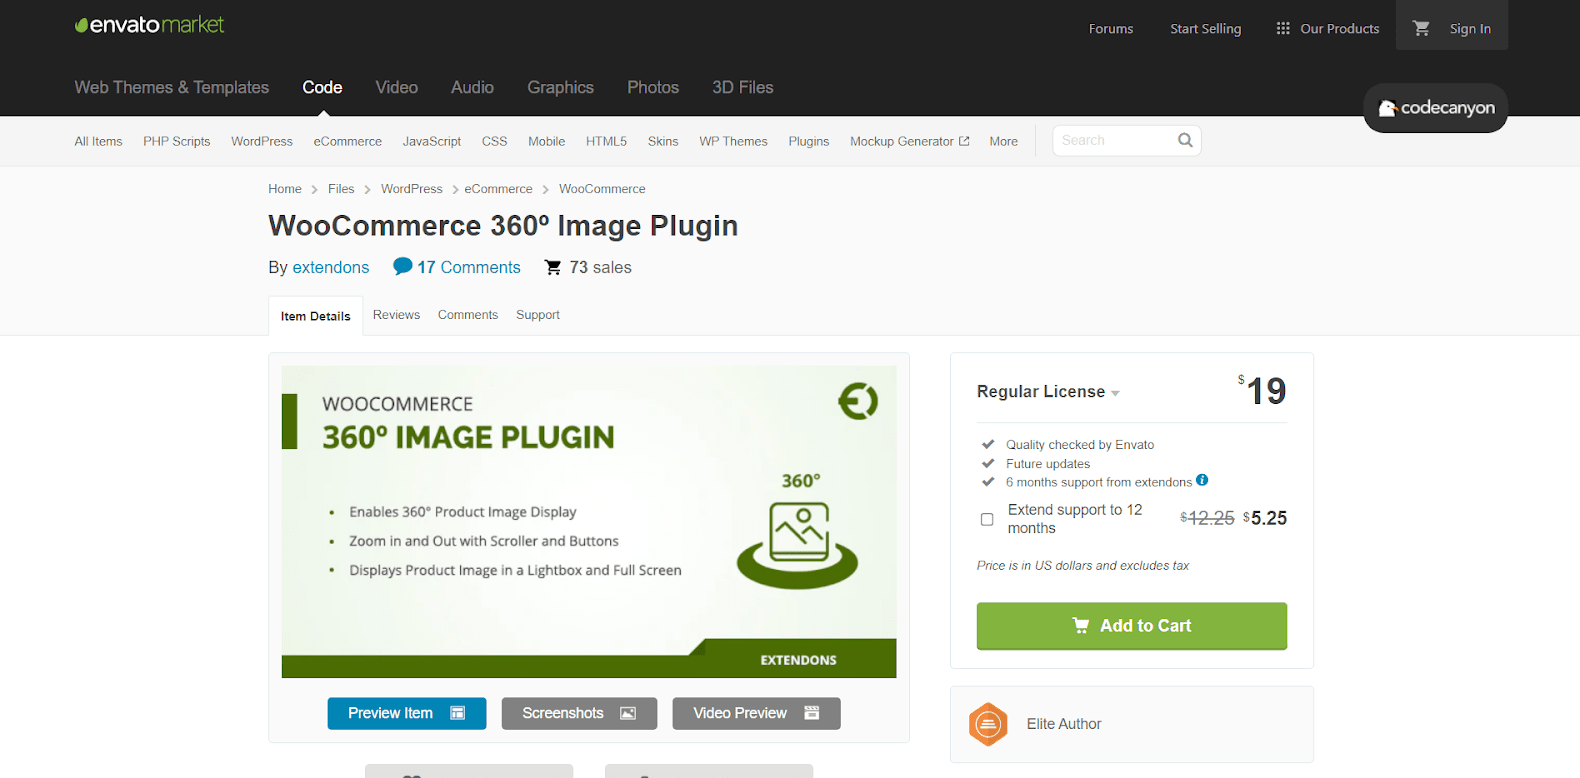
Task: Go to the WooCommerce breadcrumb
Action: coord(602,189)
